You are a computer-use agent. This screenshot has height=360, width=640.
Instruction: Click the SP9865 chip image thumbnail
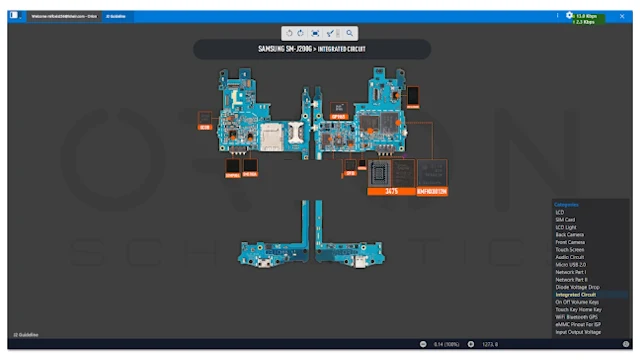(x=339, y=108)
